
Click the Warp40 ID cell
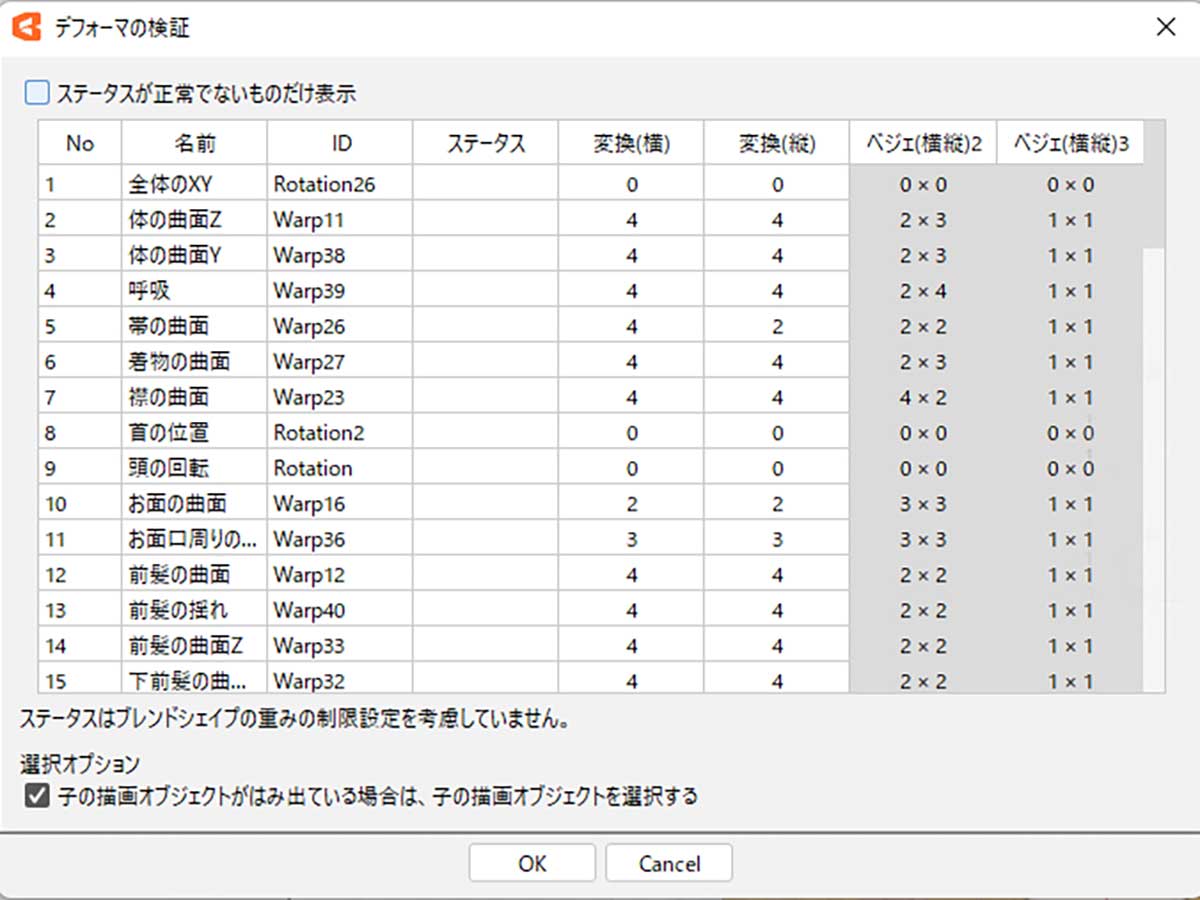pyautogui.click(x=340, y=610)
